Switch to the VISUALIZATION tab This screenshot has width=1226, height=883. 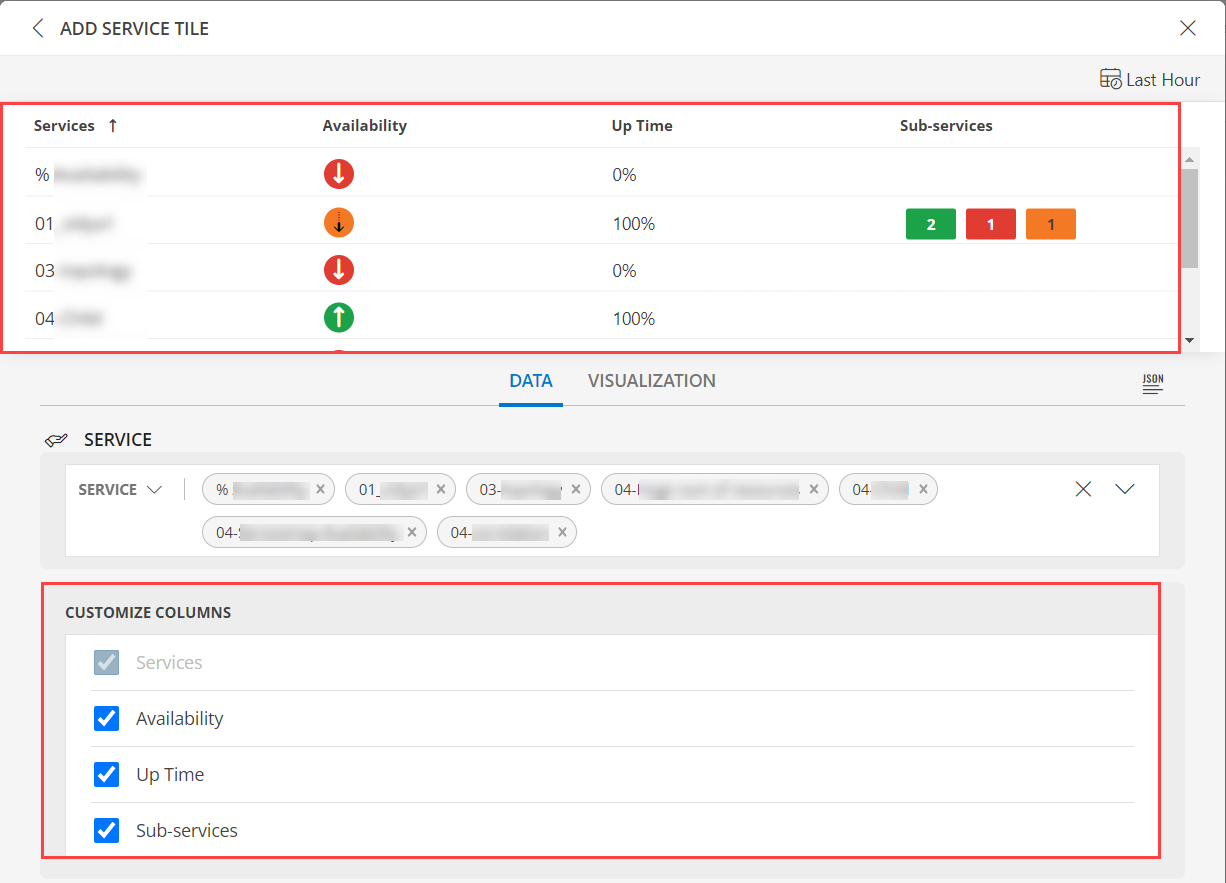pos(651,381)
